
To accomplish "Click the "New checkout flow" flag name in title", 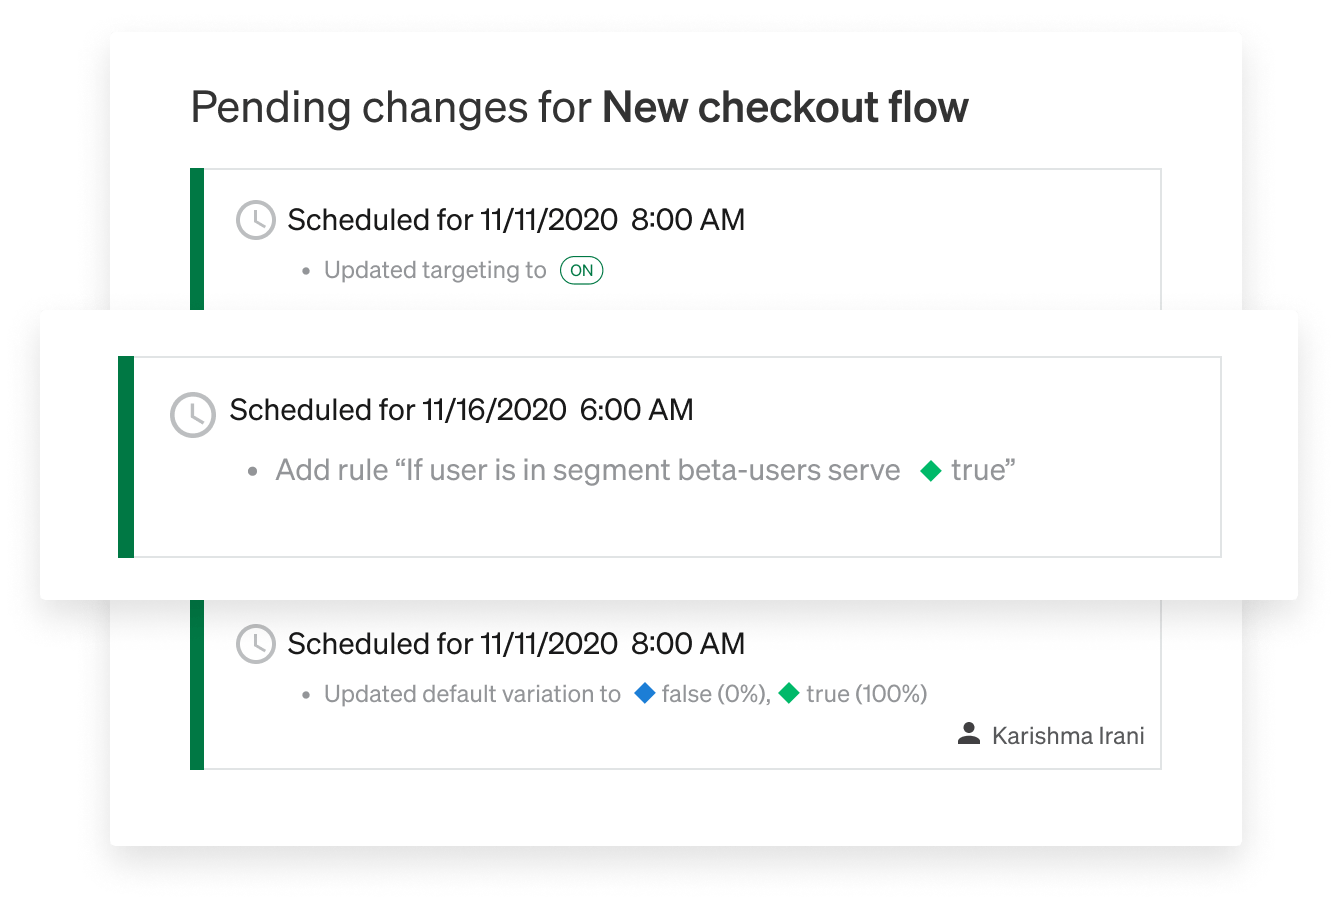I will click(785, 107).
